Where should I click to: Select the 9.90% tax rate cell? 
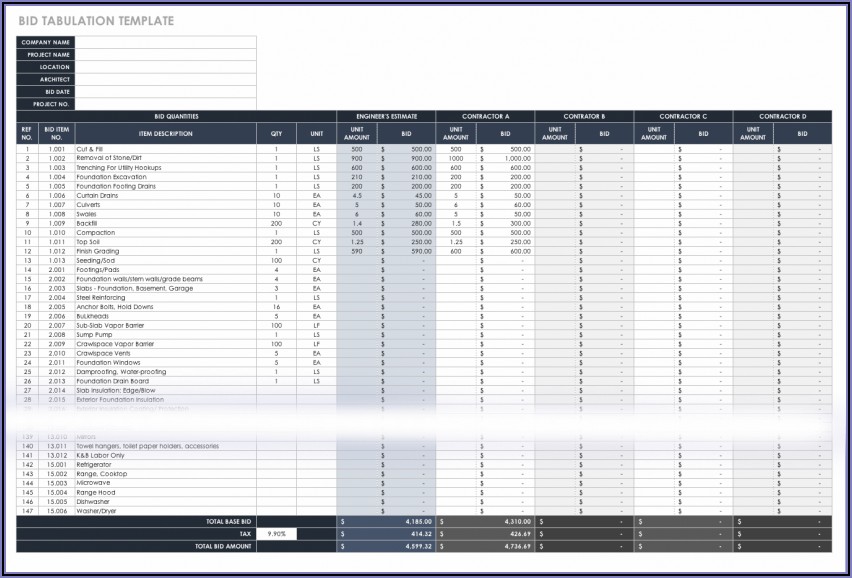click(x=276, y=534)
